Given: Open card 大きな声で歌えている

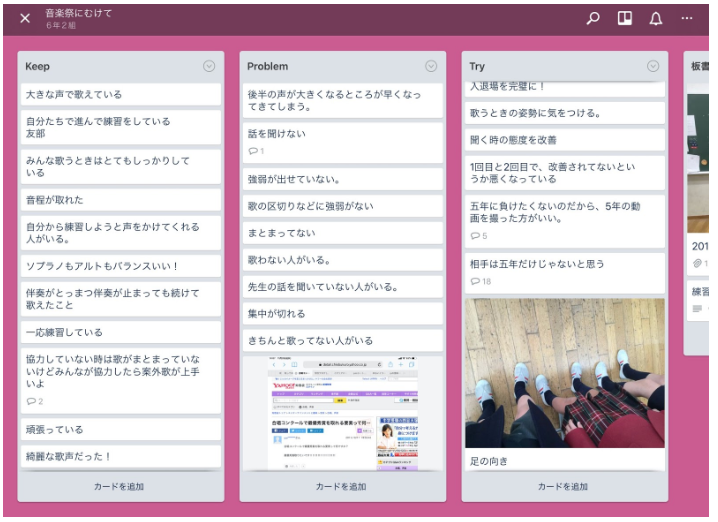Looking at the screenshot, I should pos(121,94).
